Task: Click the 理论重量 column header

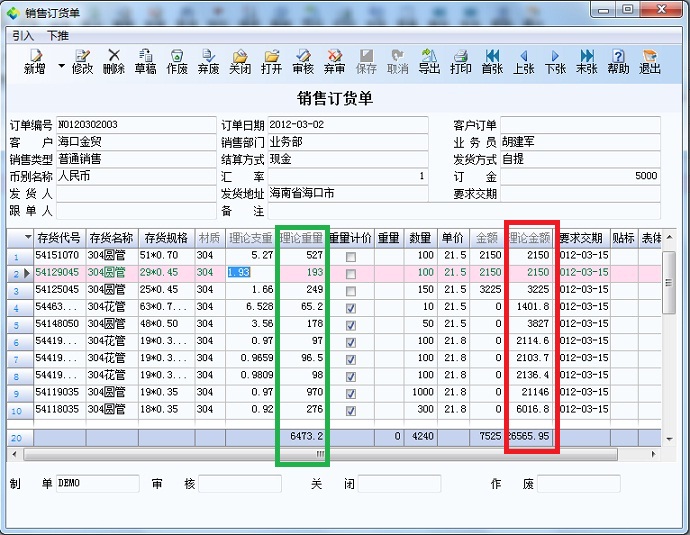Action: pos(301,238)
